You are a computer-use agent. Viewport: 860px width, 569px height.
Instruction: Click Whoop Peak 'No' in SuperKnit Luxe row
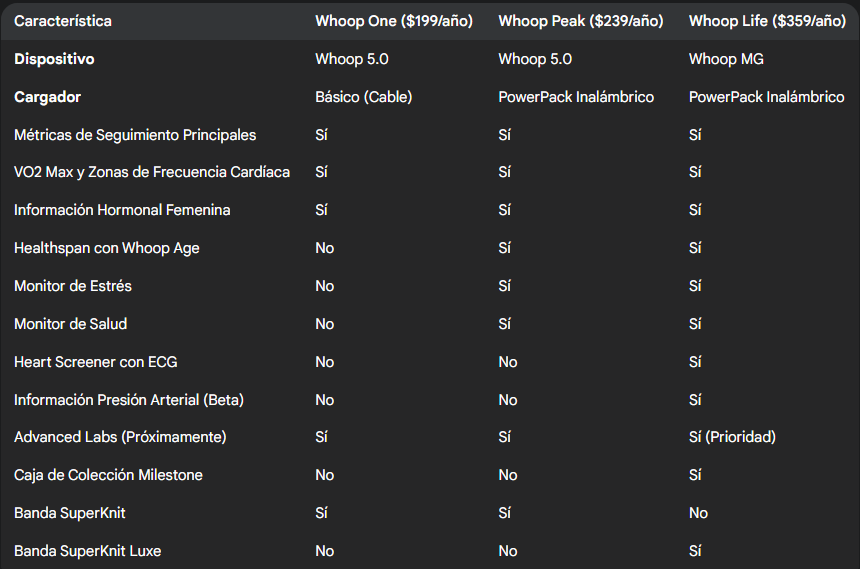508,551
